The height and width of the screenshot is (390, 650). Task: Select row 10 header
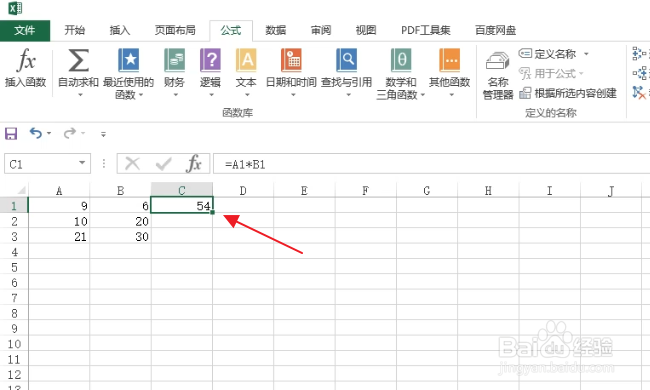coord(14,344)
